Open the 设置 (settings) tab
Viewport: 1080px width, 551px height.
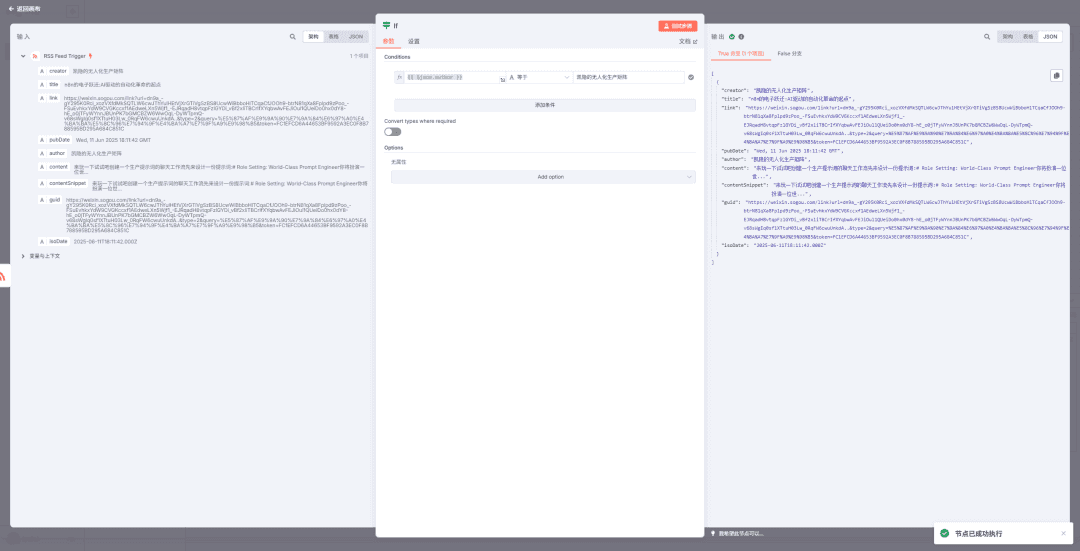click(414, 41)
